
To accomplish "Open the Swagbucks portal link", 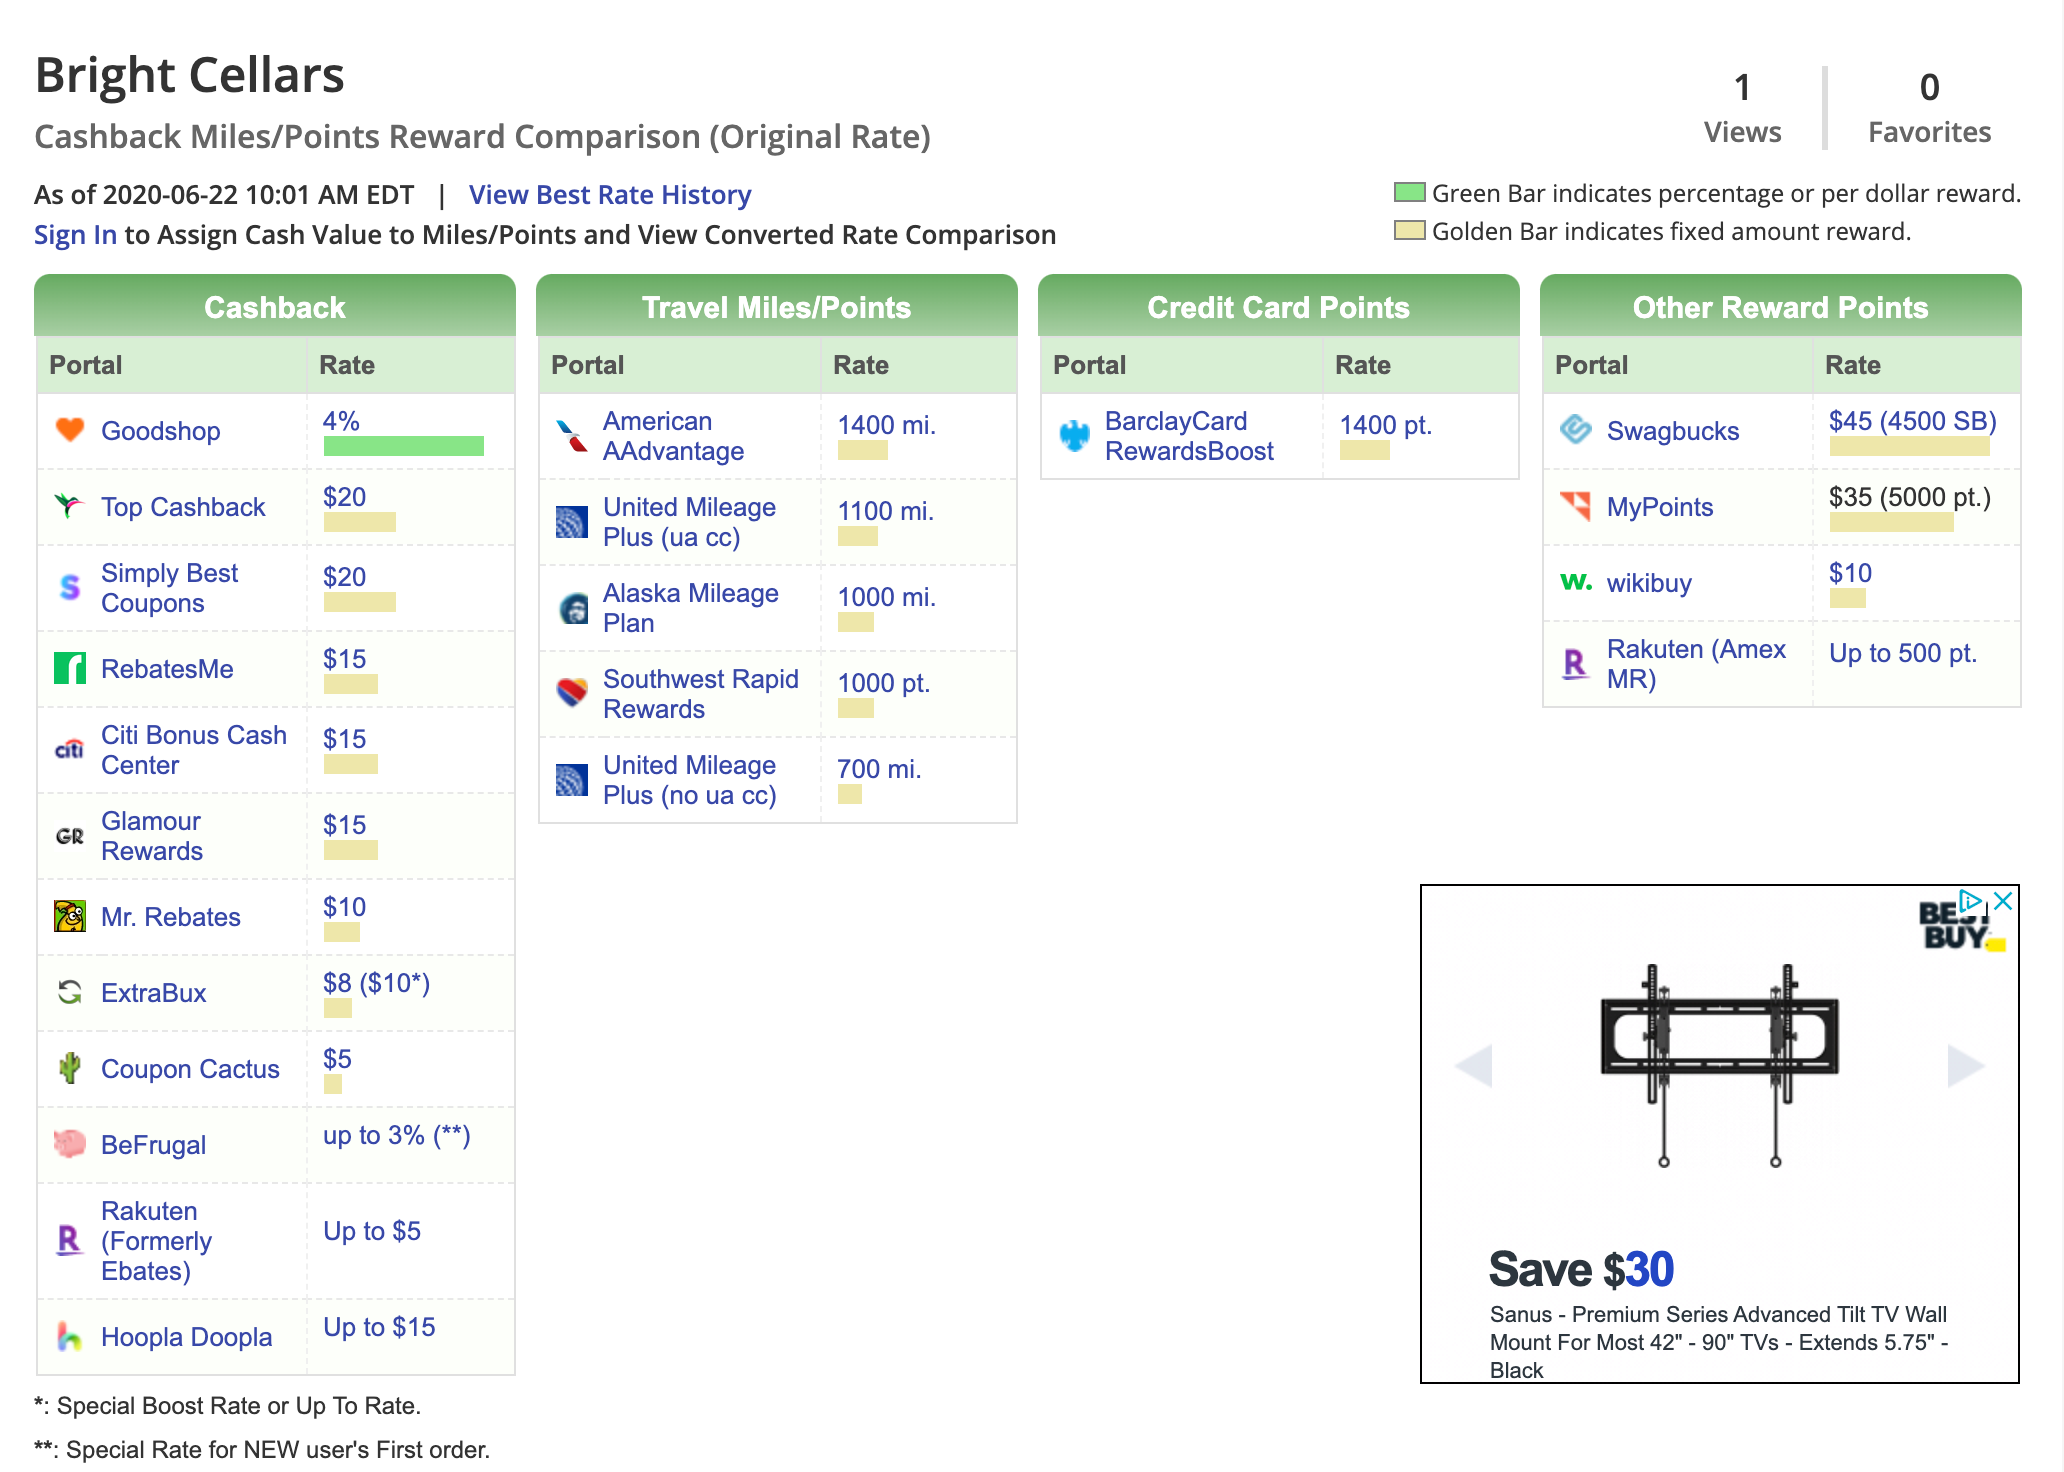I will (1673, 431).
